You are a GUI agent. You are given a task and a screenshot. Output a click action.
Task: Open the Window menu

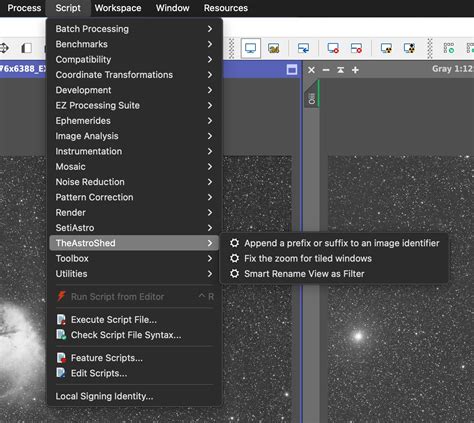(x=173, y=8)
